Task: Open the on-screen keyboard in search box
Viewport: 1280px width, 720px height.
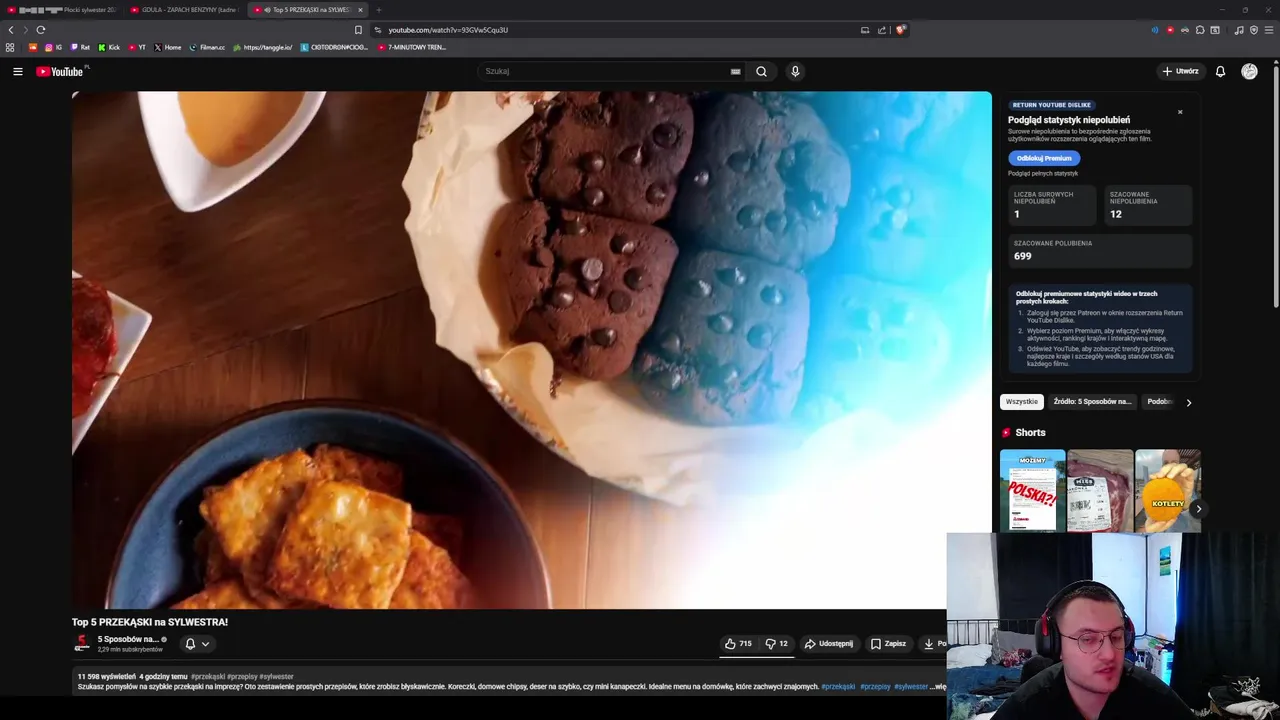Action: tap(735, 71)
